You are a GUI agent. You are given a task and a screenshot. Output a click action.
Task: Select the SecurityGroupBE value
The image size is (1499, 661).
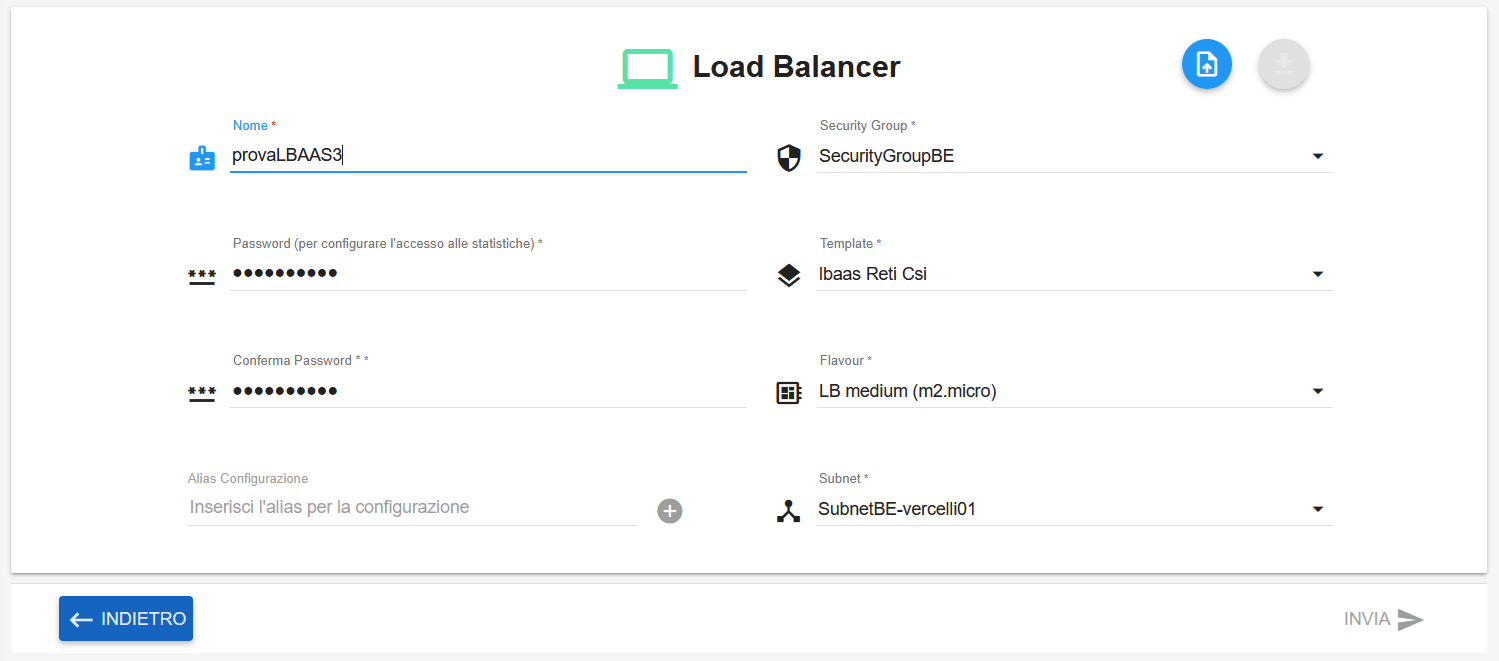pos(886,156)
